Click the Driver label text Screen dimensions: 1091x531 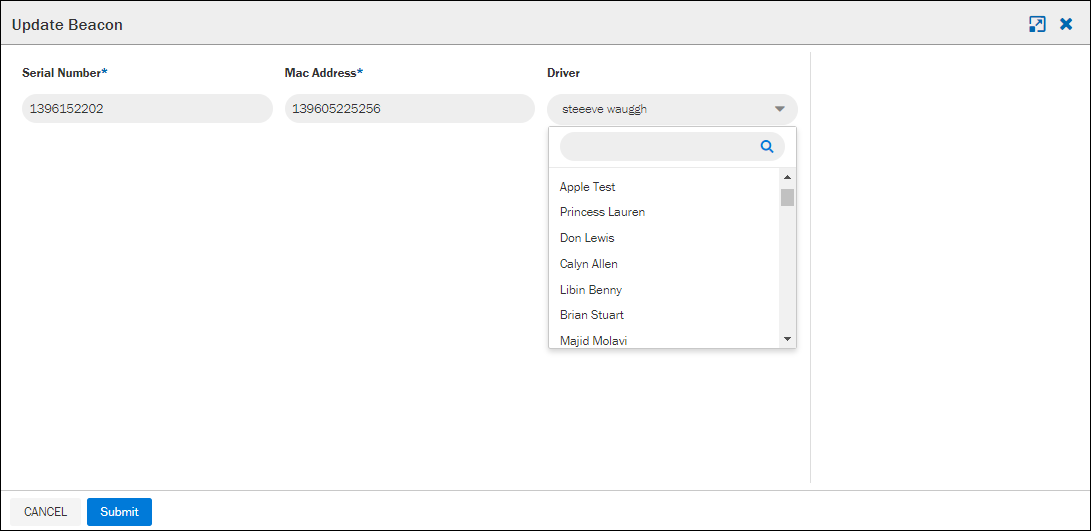pos(564,72)
